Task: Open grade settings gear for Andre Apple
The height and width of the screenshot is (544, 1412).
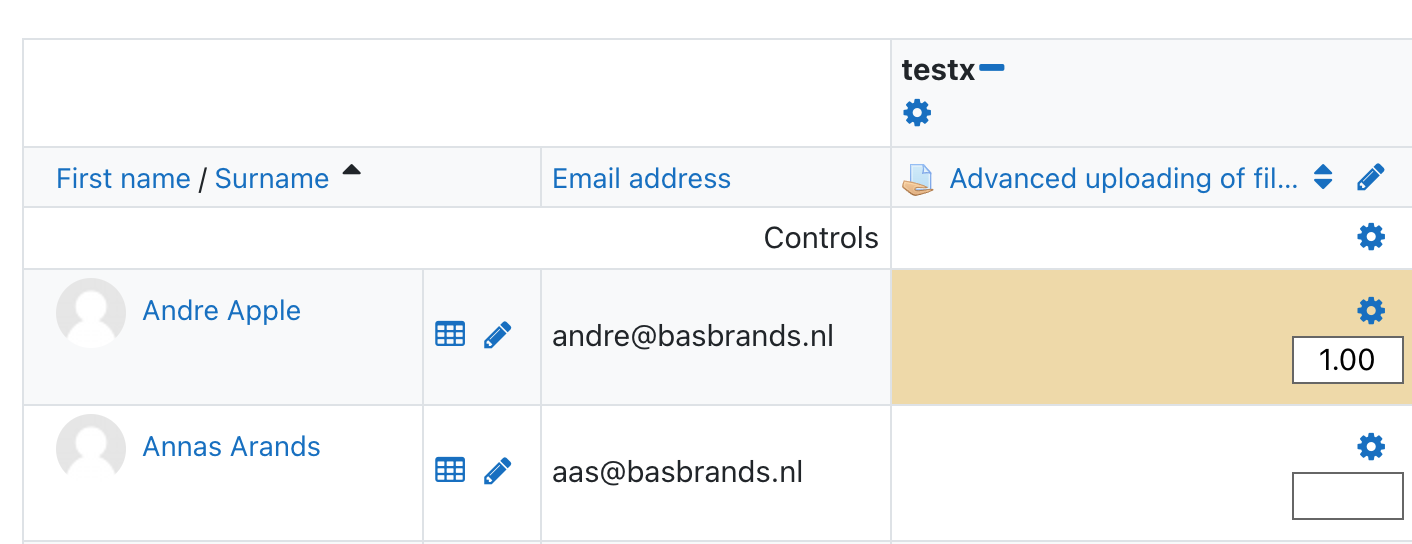Action: tap(1371, 311)
